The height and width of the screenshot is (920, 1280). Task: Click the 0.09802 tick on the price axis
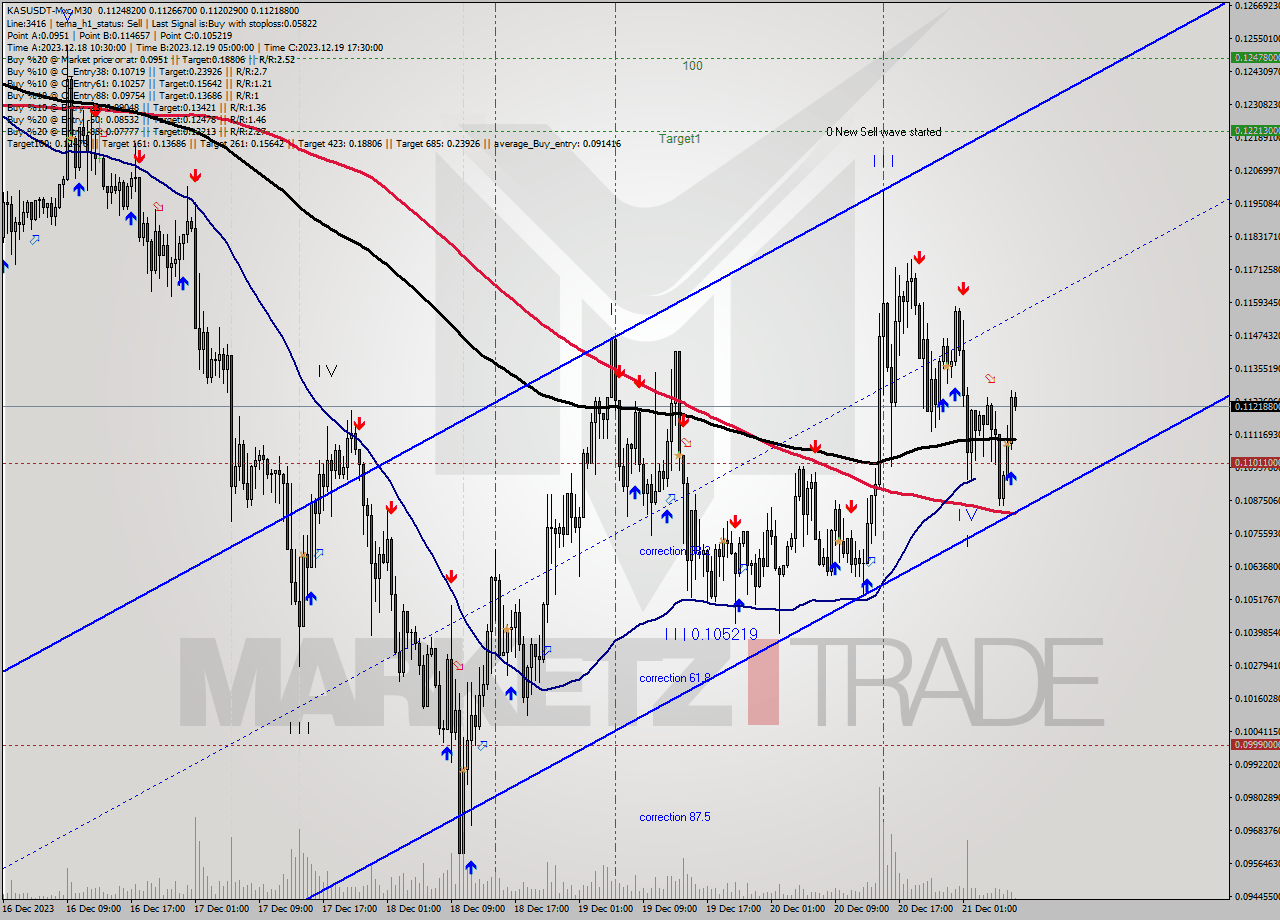pos(1257,797)
